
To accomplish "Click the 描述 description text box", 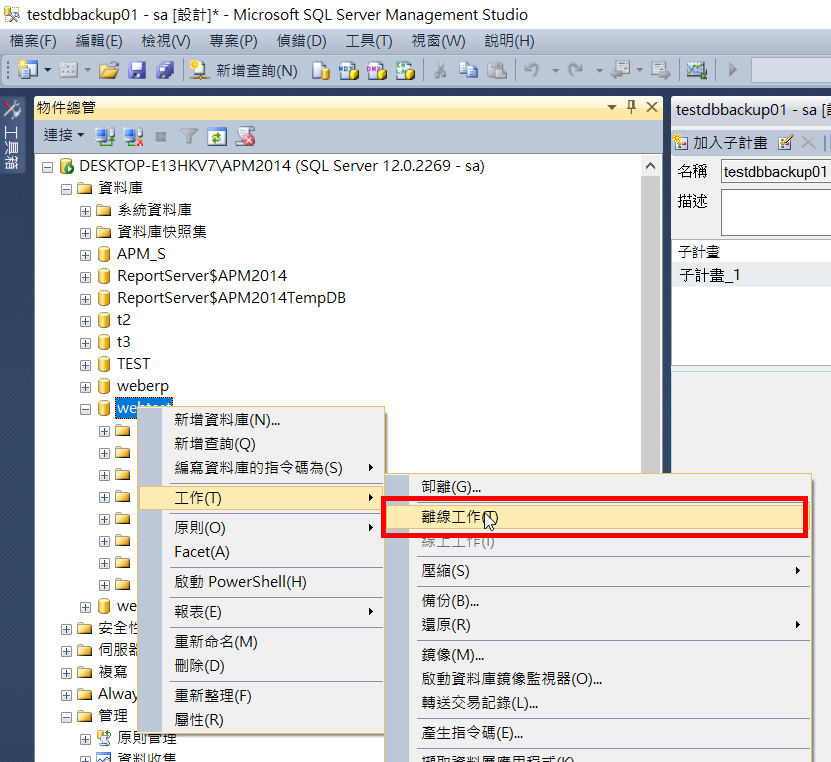I will pos(776,212).
